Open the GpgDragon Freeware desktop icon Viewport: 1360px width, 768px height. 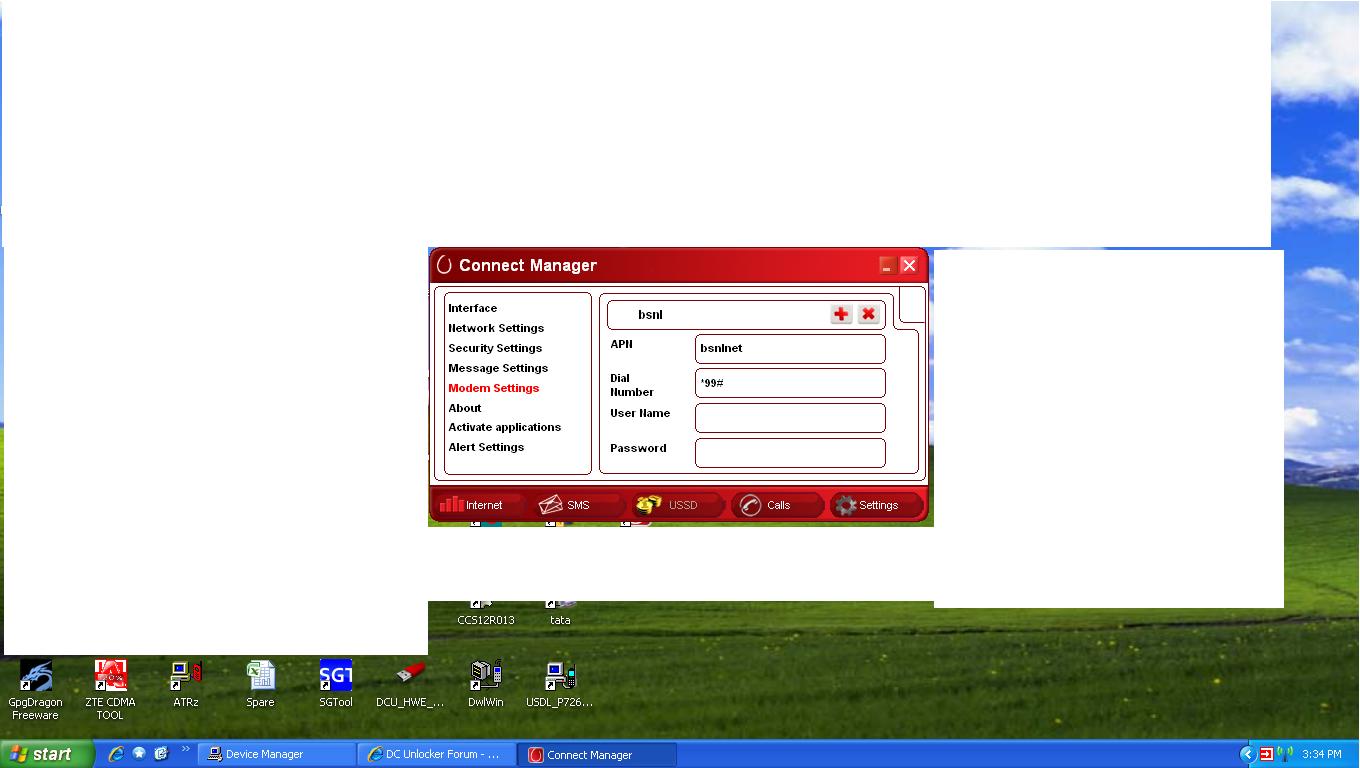pyautogui.click(x=36, y=677)
